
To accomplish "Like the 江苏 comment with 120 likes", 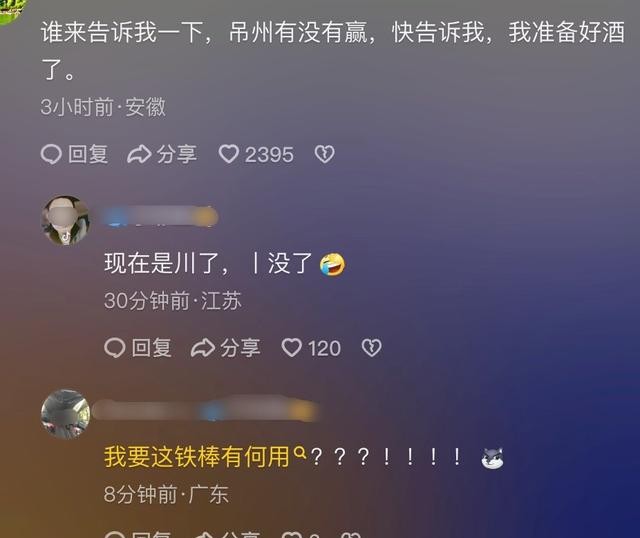I will [292, 348].
